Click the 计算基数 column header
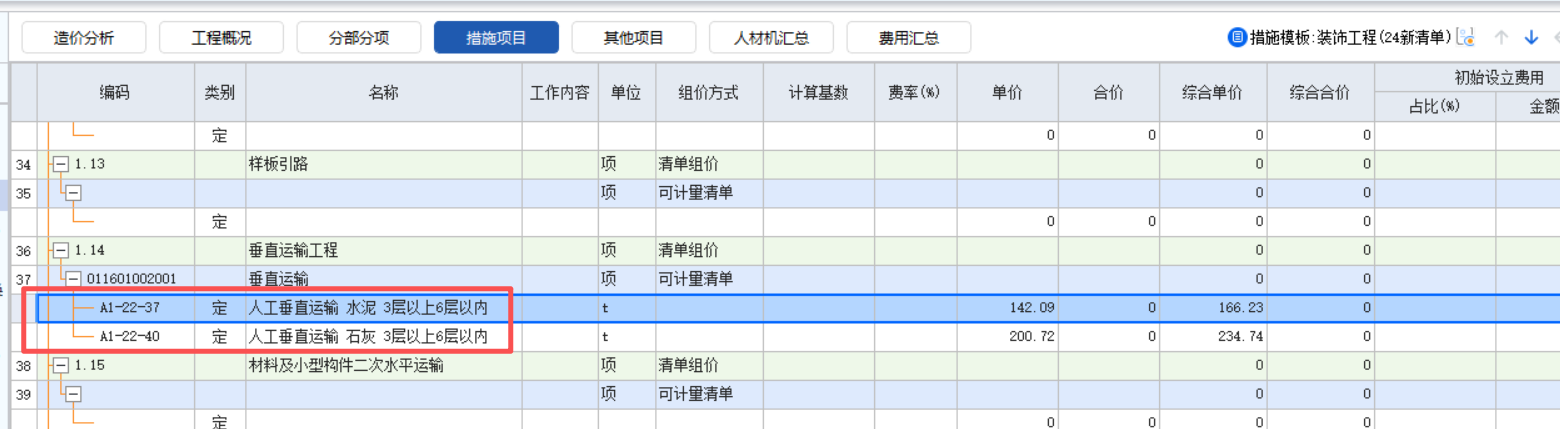The image size is (1560, 429). 819,93
